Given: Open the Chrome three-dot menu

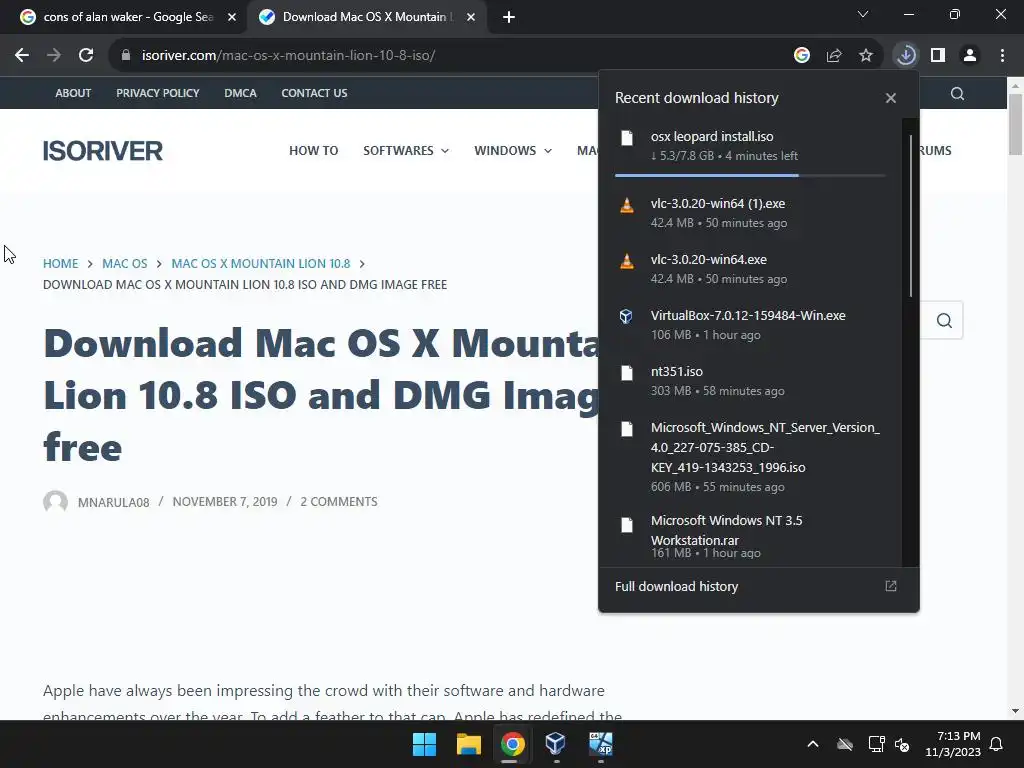Looking at the screenshot, I should pyautogui.click(x=1002, y=56).
